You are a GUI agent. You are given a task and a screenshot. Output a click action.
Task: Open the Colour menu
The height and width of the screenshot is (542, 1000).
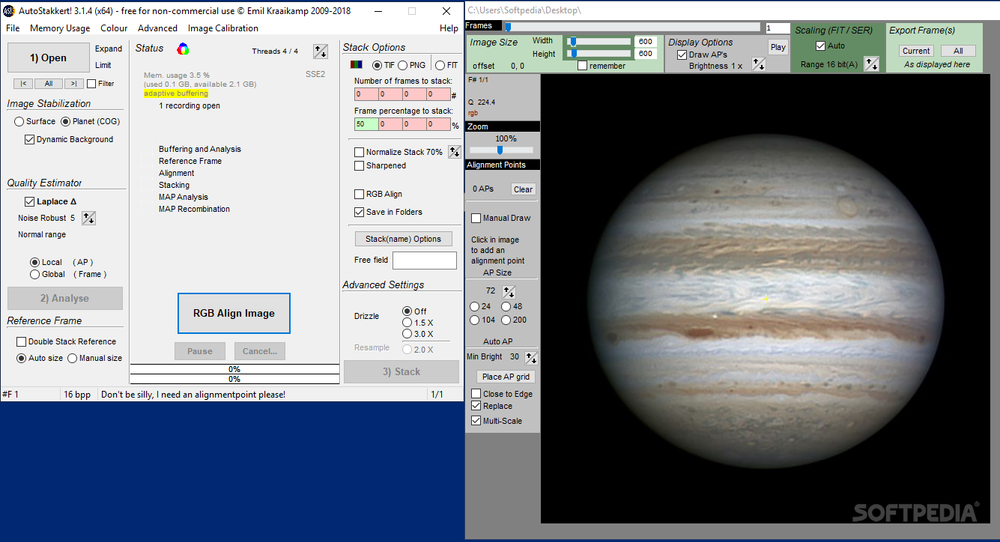(114, 28)
